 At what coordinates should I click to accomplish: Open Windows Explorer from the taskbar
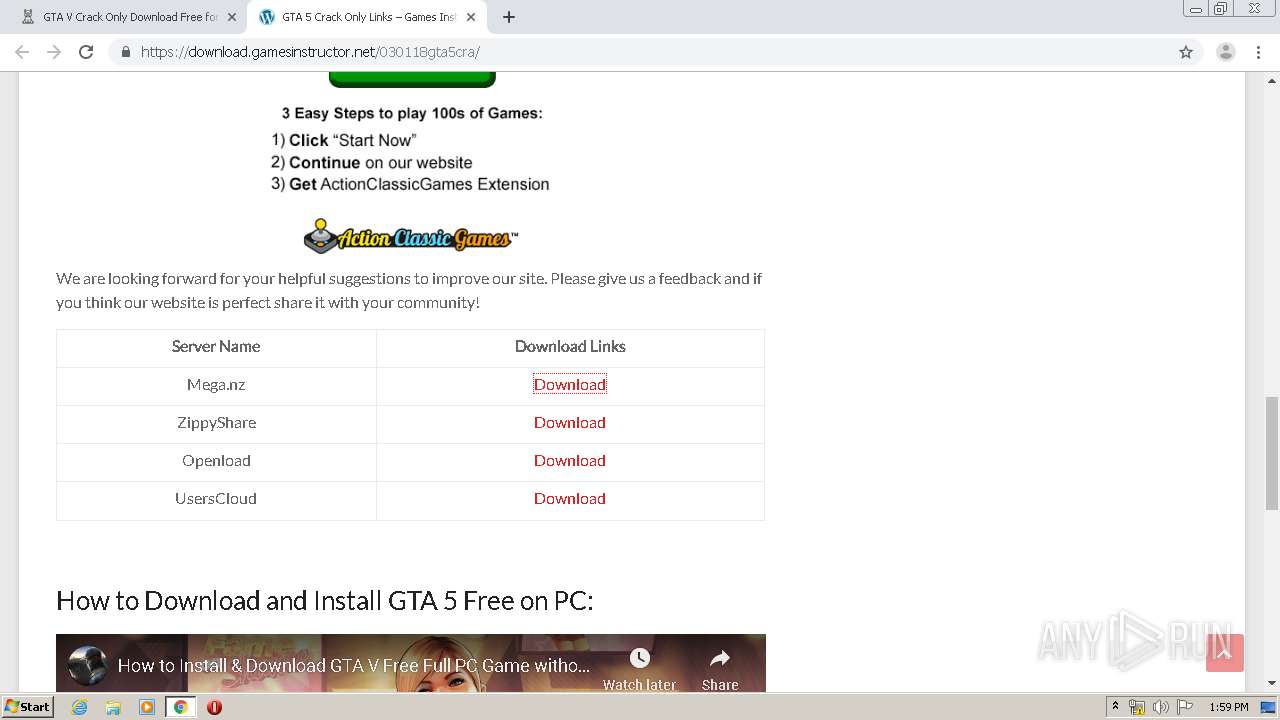(x=113, y=707)
